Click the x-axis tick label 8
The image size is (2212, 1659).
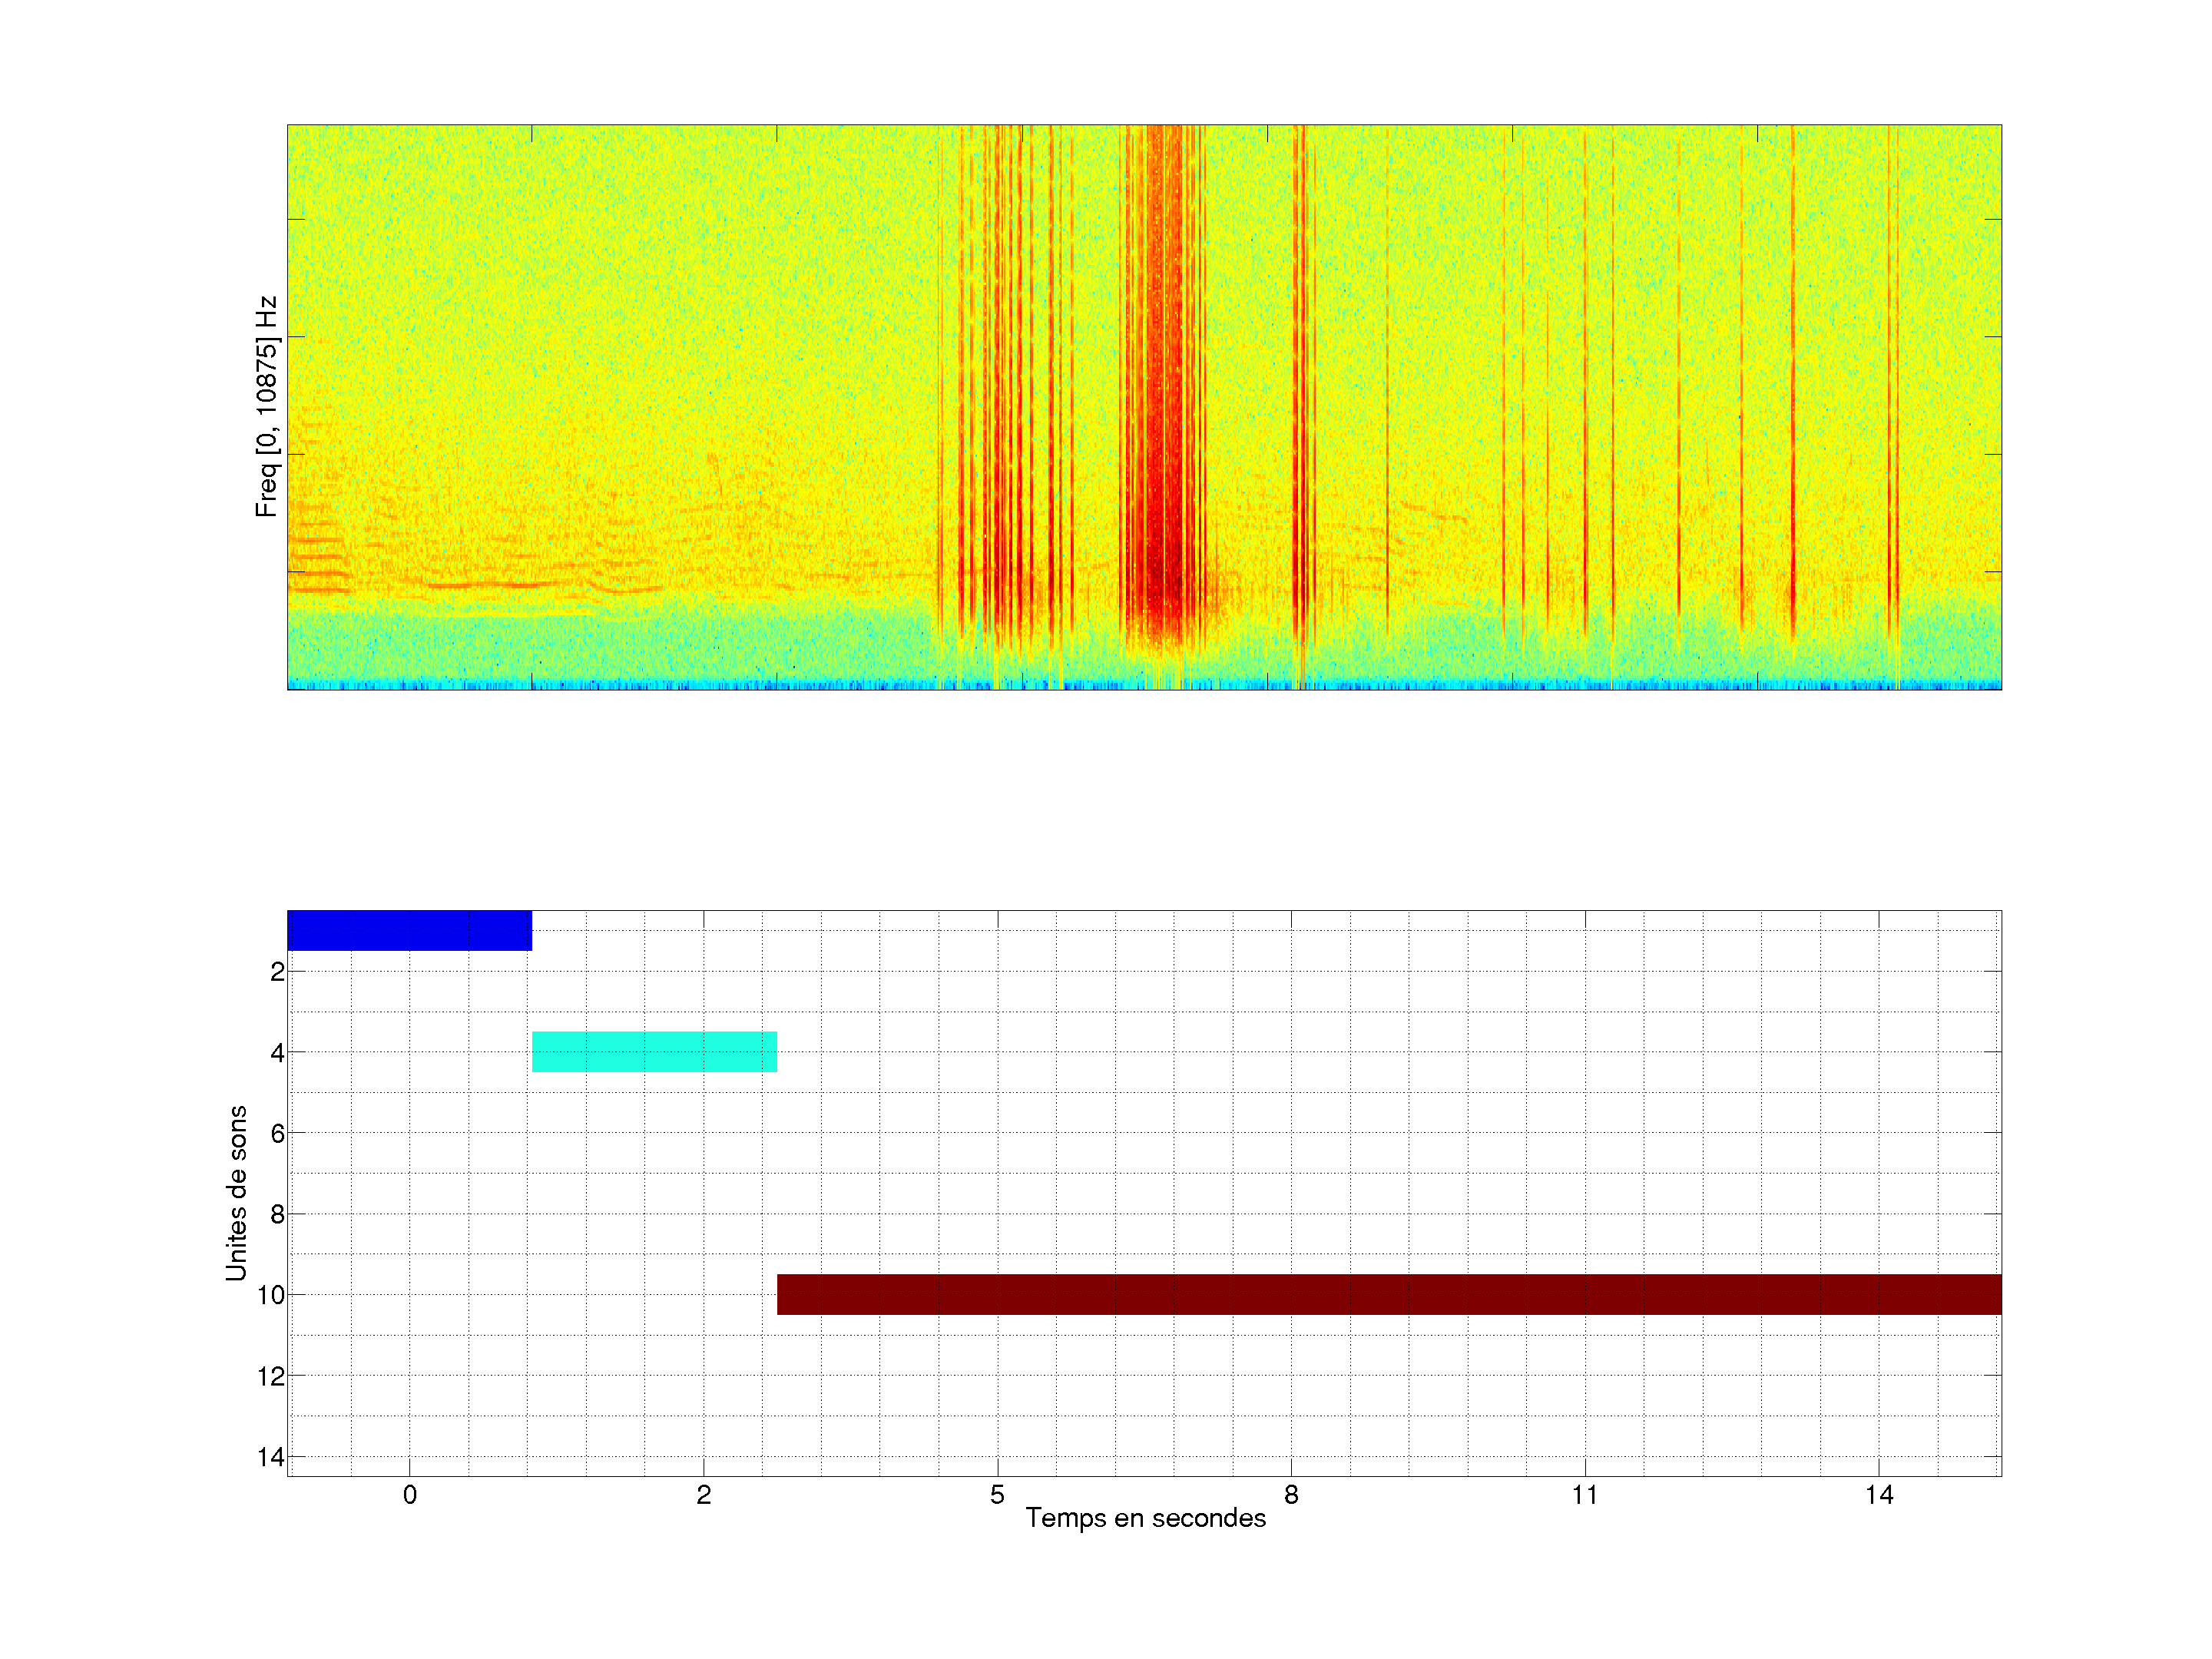[1291, 1495]
